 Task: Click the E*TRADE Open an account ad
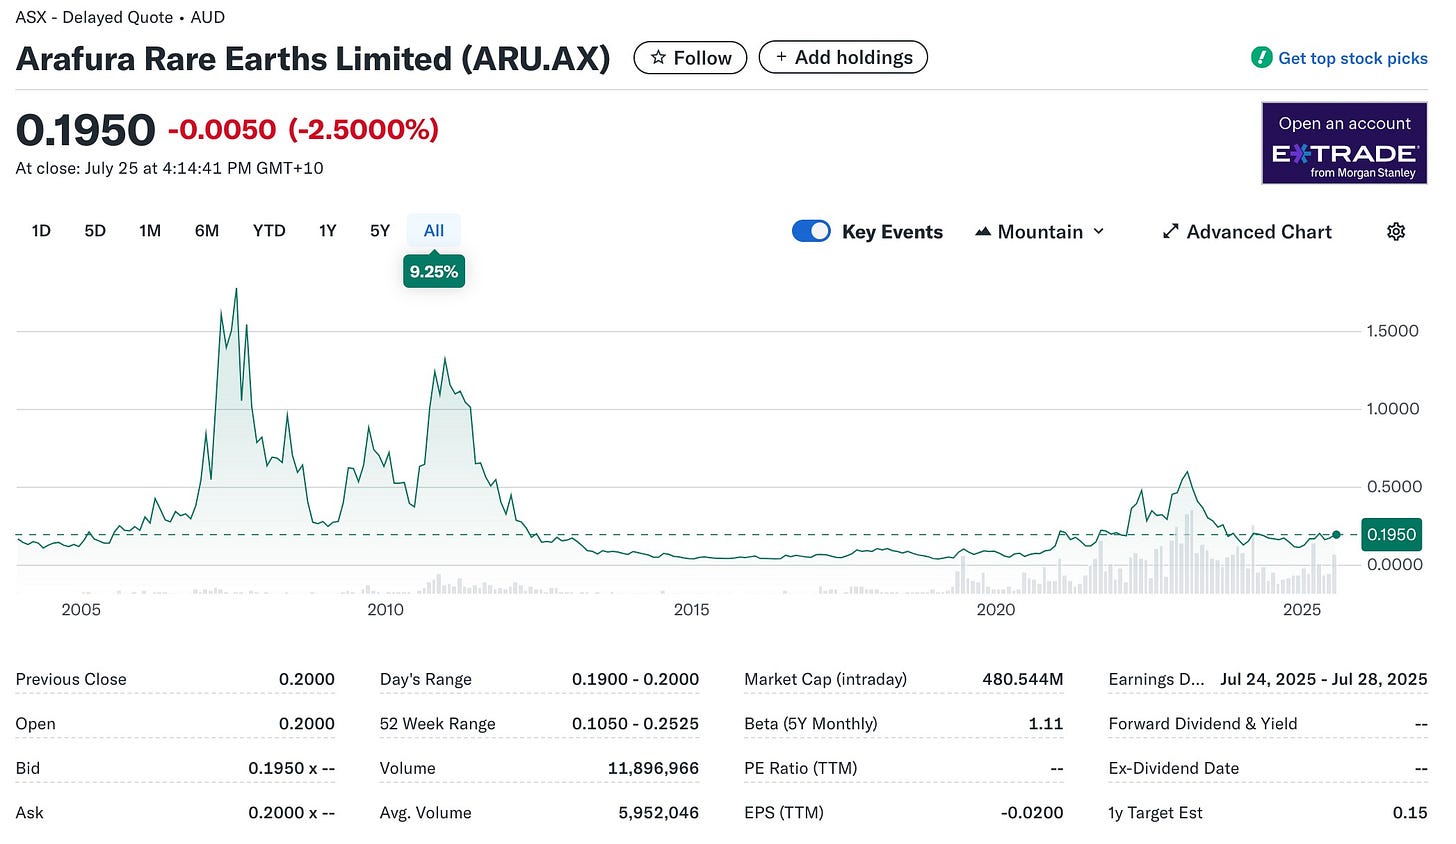pos(1344,143)
